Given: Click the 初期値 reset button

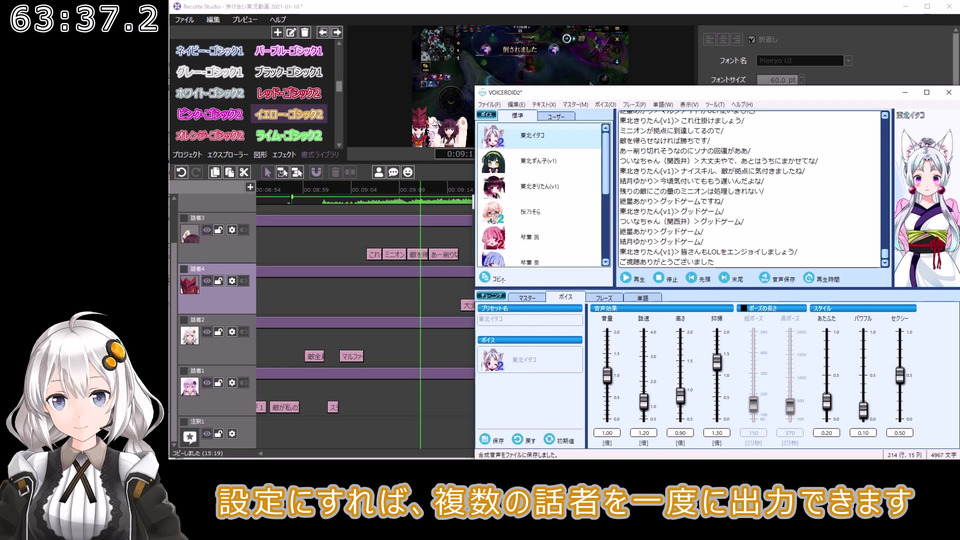Looking at the screenshot, I should (559, 440).
